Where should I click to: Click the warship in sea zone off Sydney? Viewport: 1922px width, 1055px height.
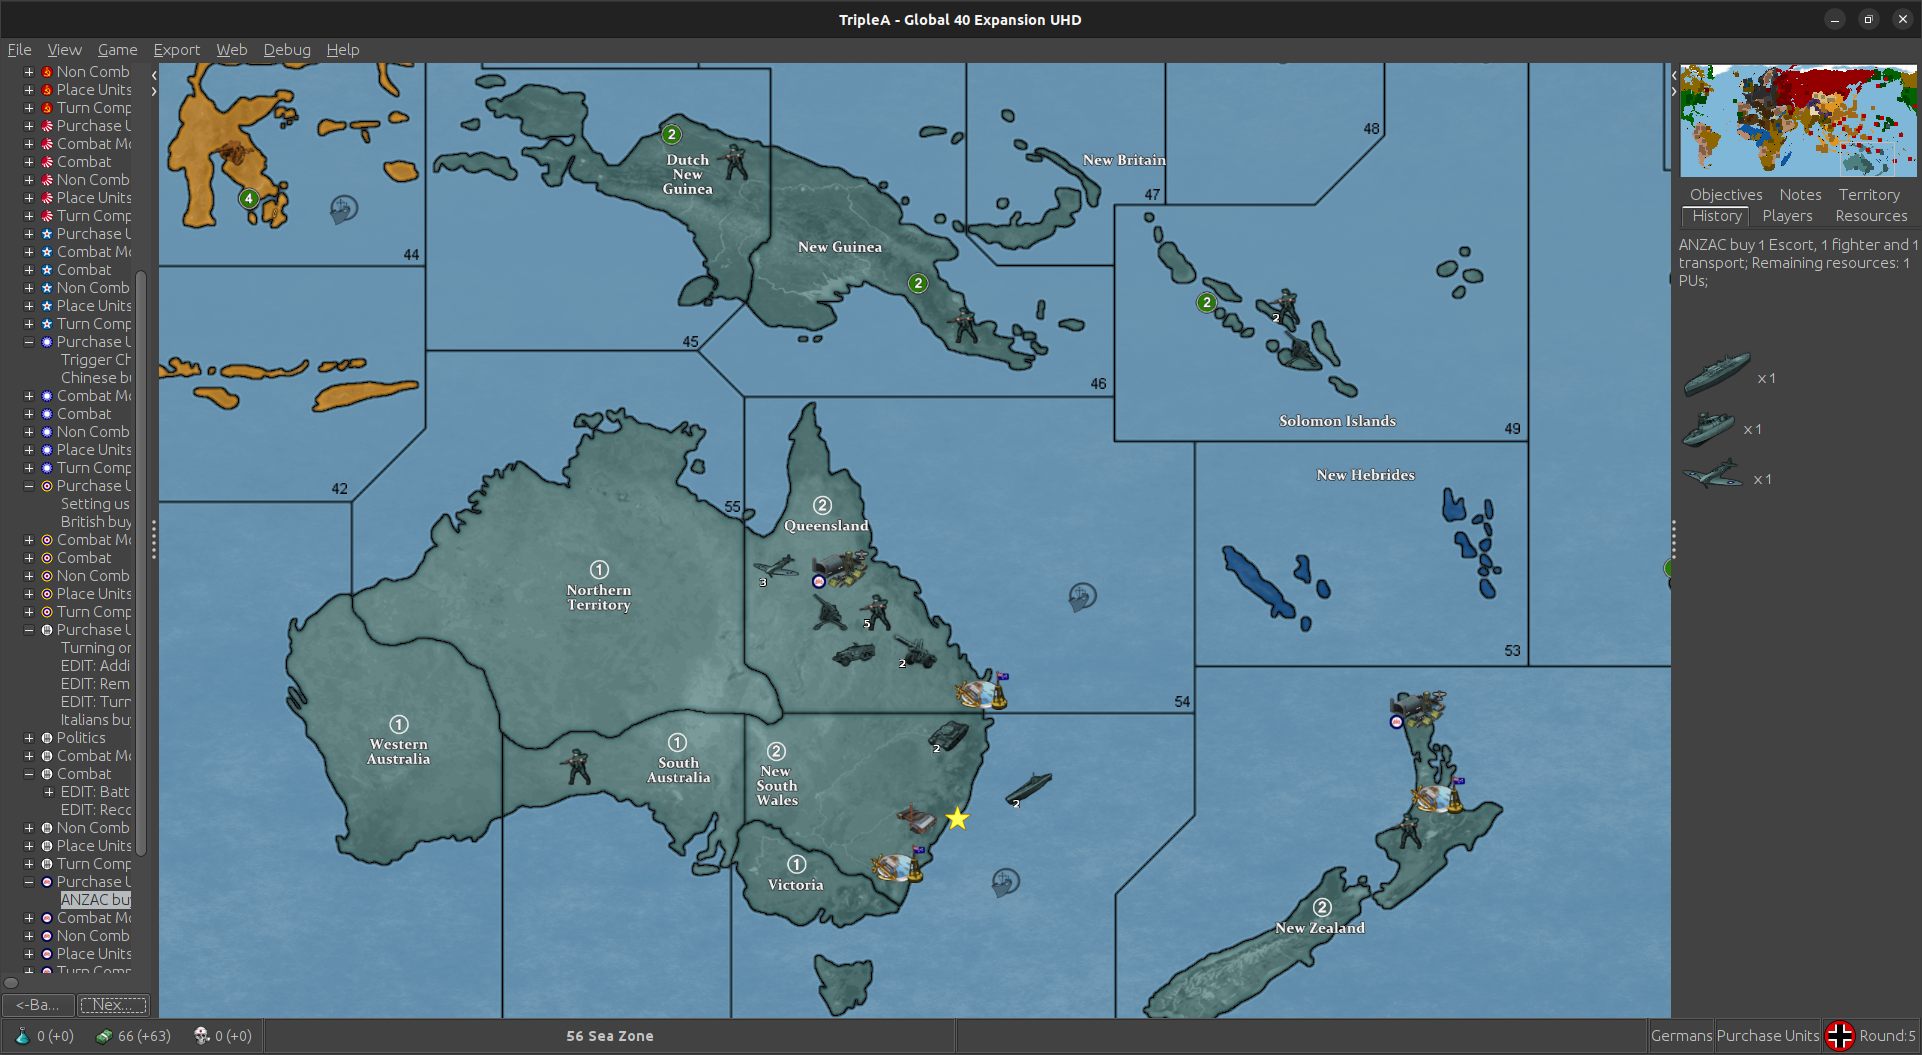[x=1028, y=788]
